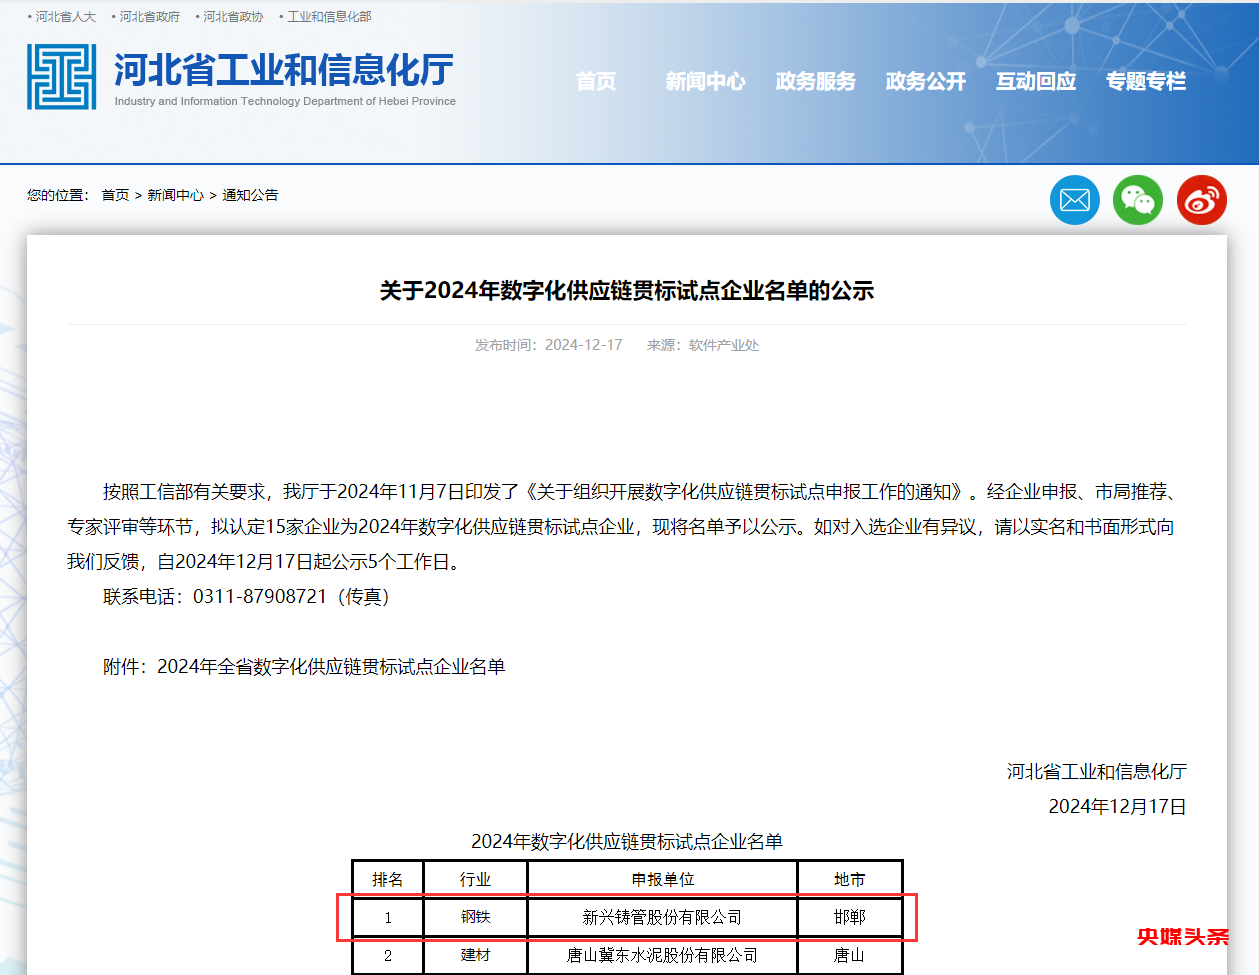Click the email share icon
Image resolution: width=1259 pixels, height=975 pixels.
(x=1074, y=200)
